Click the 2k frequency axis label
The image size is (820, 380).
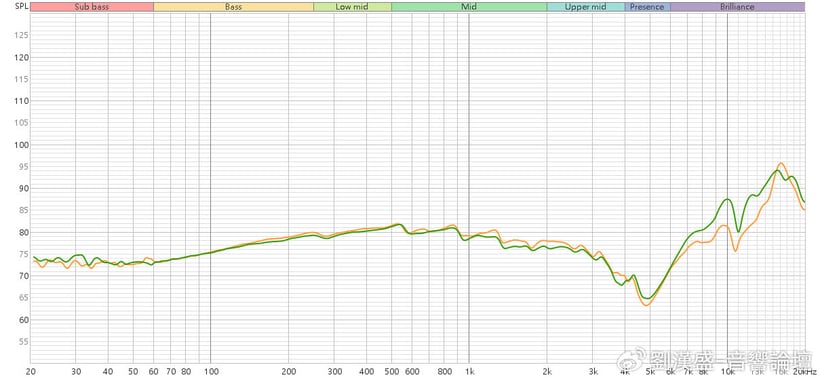coord(547,372)
